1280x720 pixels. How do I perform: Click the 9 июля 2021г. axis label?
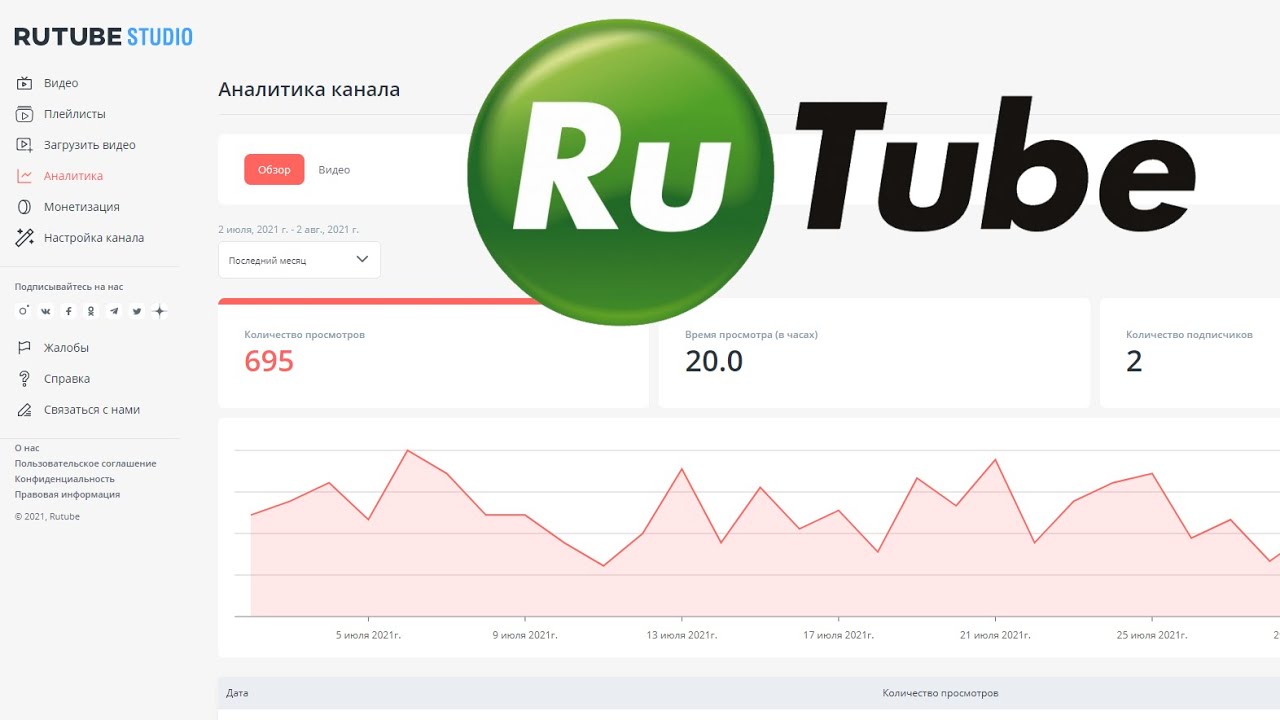(x=525, y=635)
